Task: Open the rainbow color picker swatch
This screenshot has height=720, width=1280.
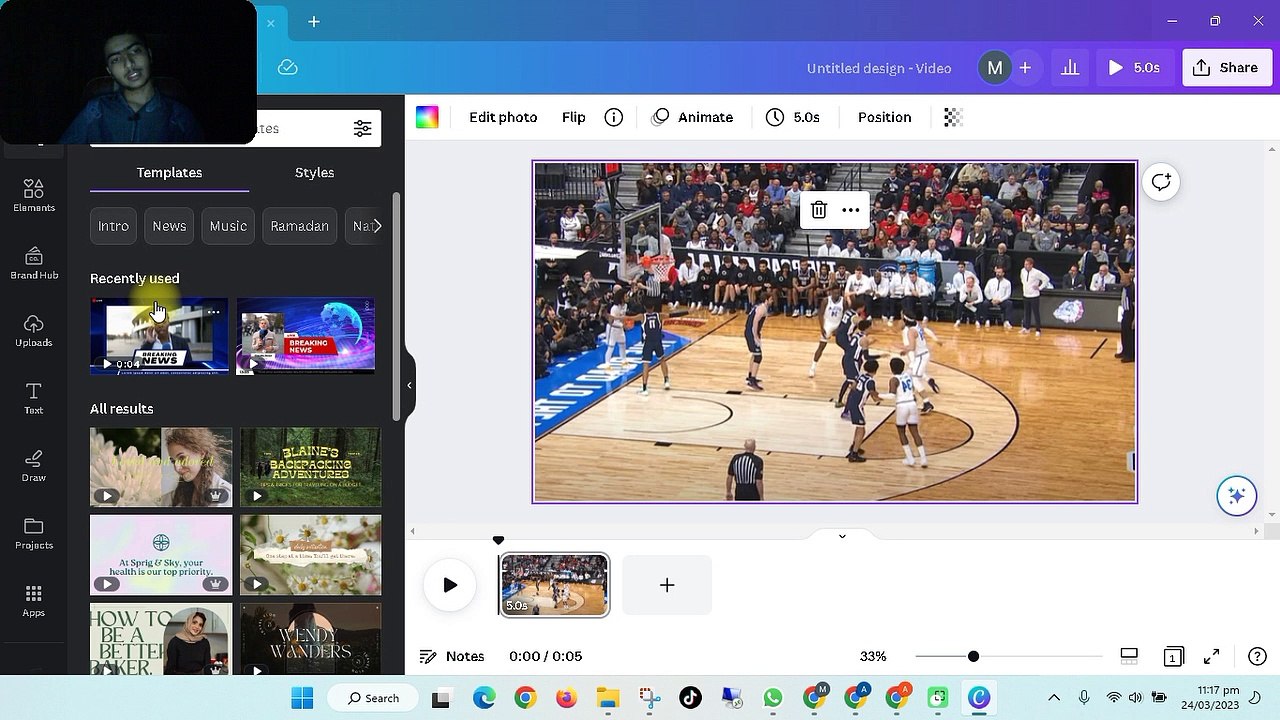Action: pos(427,117)
